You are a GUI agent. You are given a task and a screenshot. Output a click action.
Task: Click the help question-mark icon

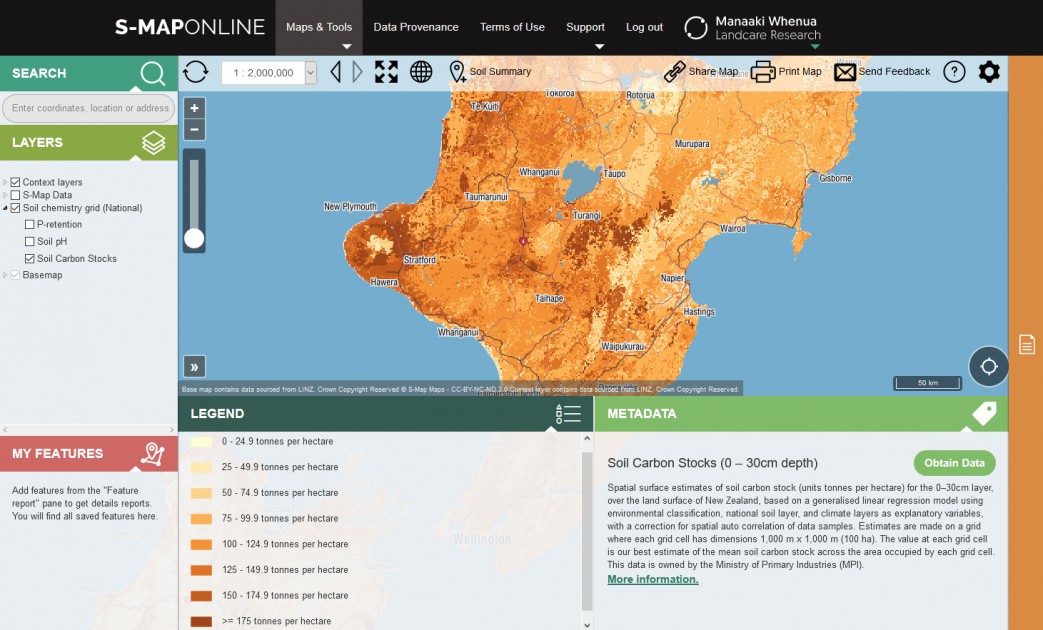954,71
